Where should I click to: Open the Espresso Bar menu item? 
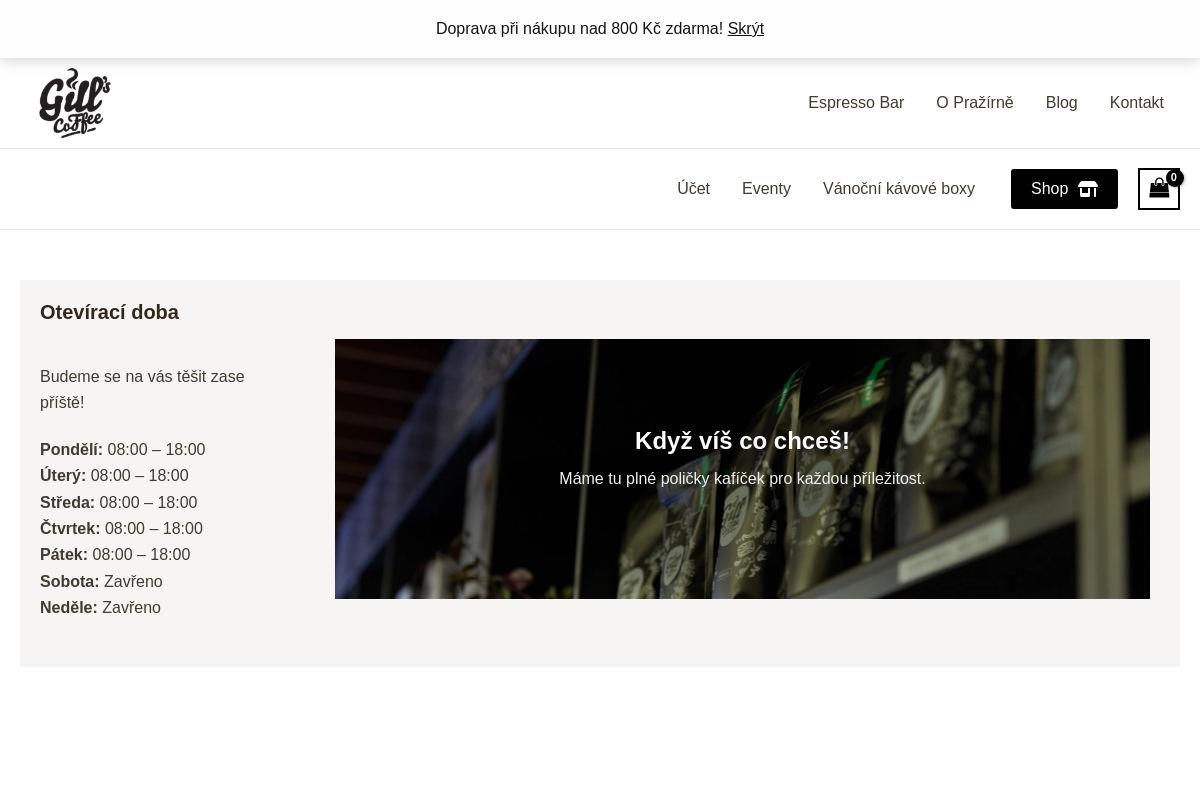point(856,103)
